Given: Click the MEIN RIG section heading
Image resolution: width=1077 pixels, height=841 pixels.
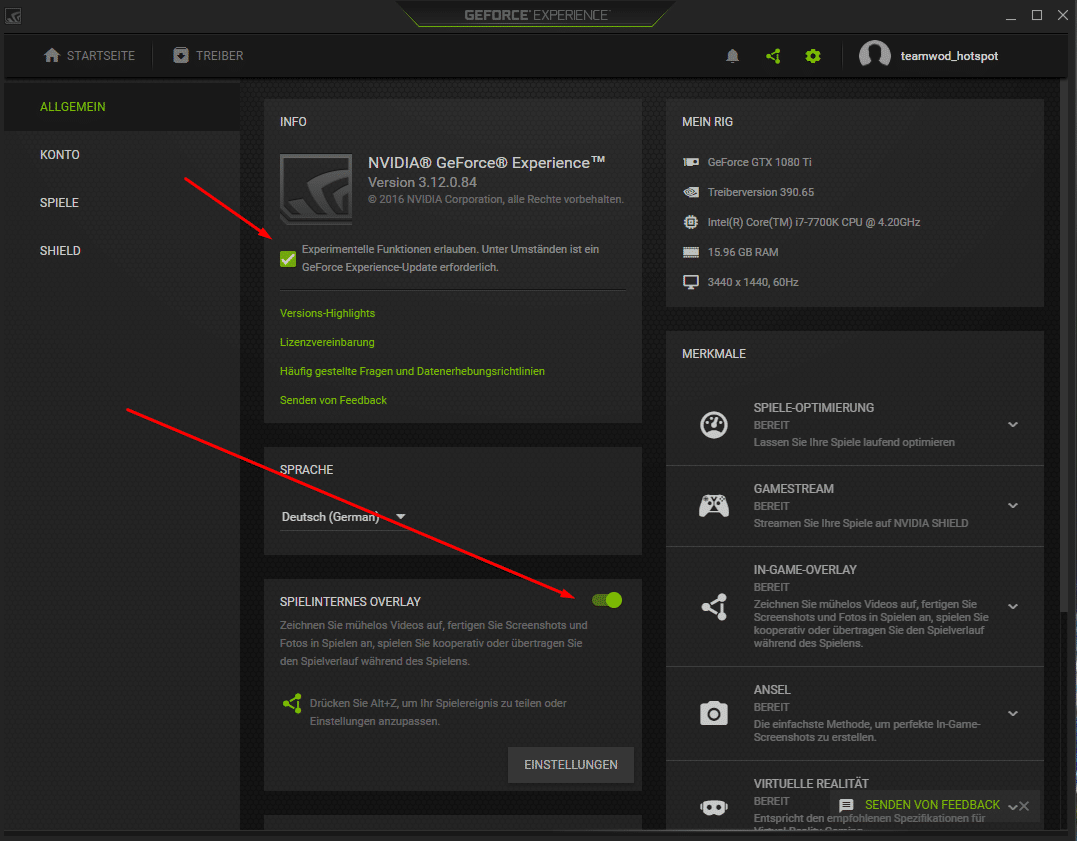Looking at the screenshot, I should tap(707, 122).
